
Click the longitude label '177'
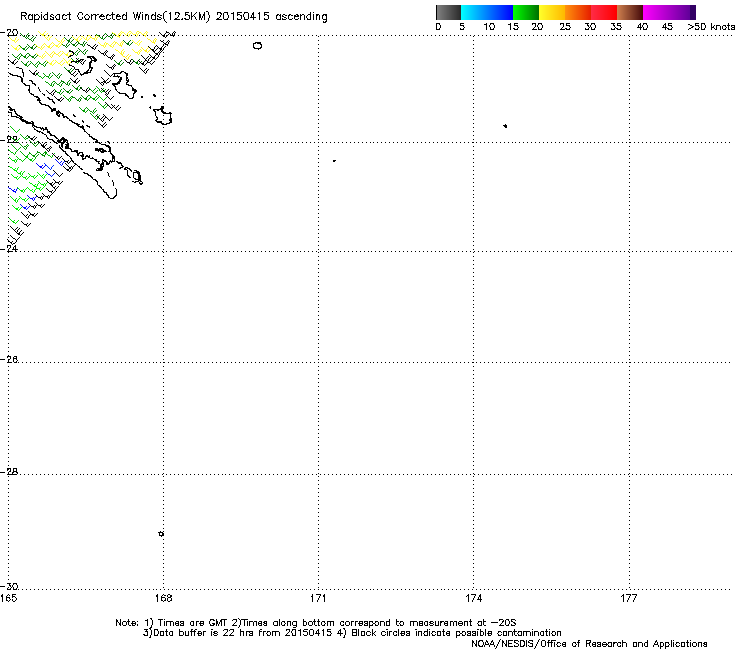click(629, 599)
